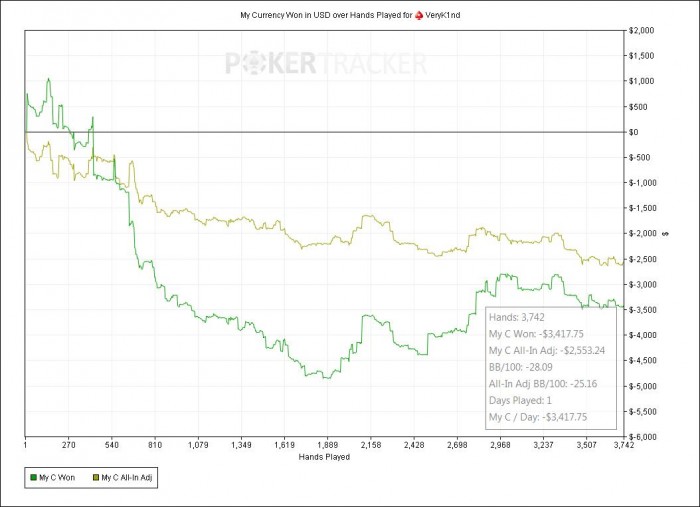Click the 2,158 x-axis tick label
Viewport: 700px width, 507px height.
(371, 445)
